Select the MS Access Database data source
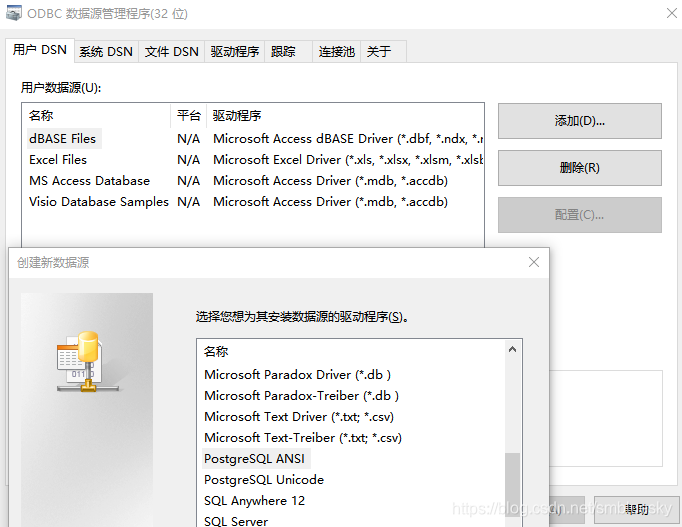This screenshot has width=682, height=527. (x=89, y=181)
